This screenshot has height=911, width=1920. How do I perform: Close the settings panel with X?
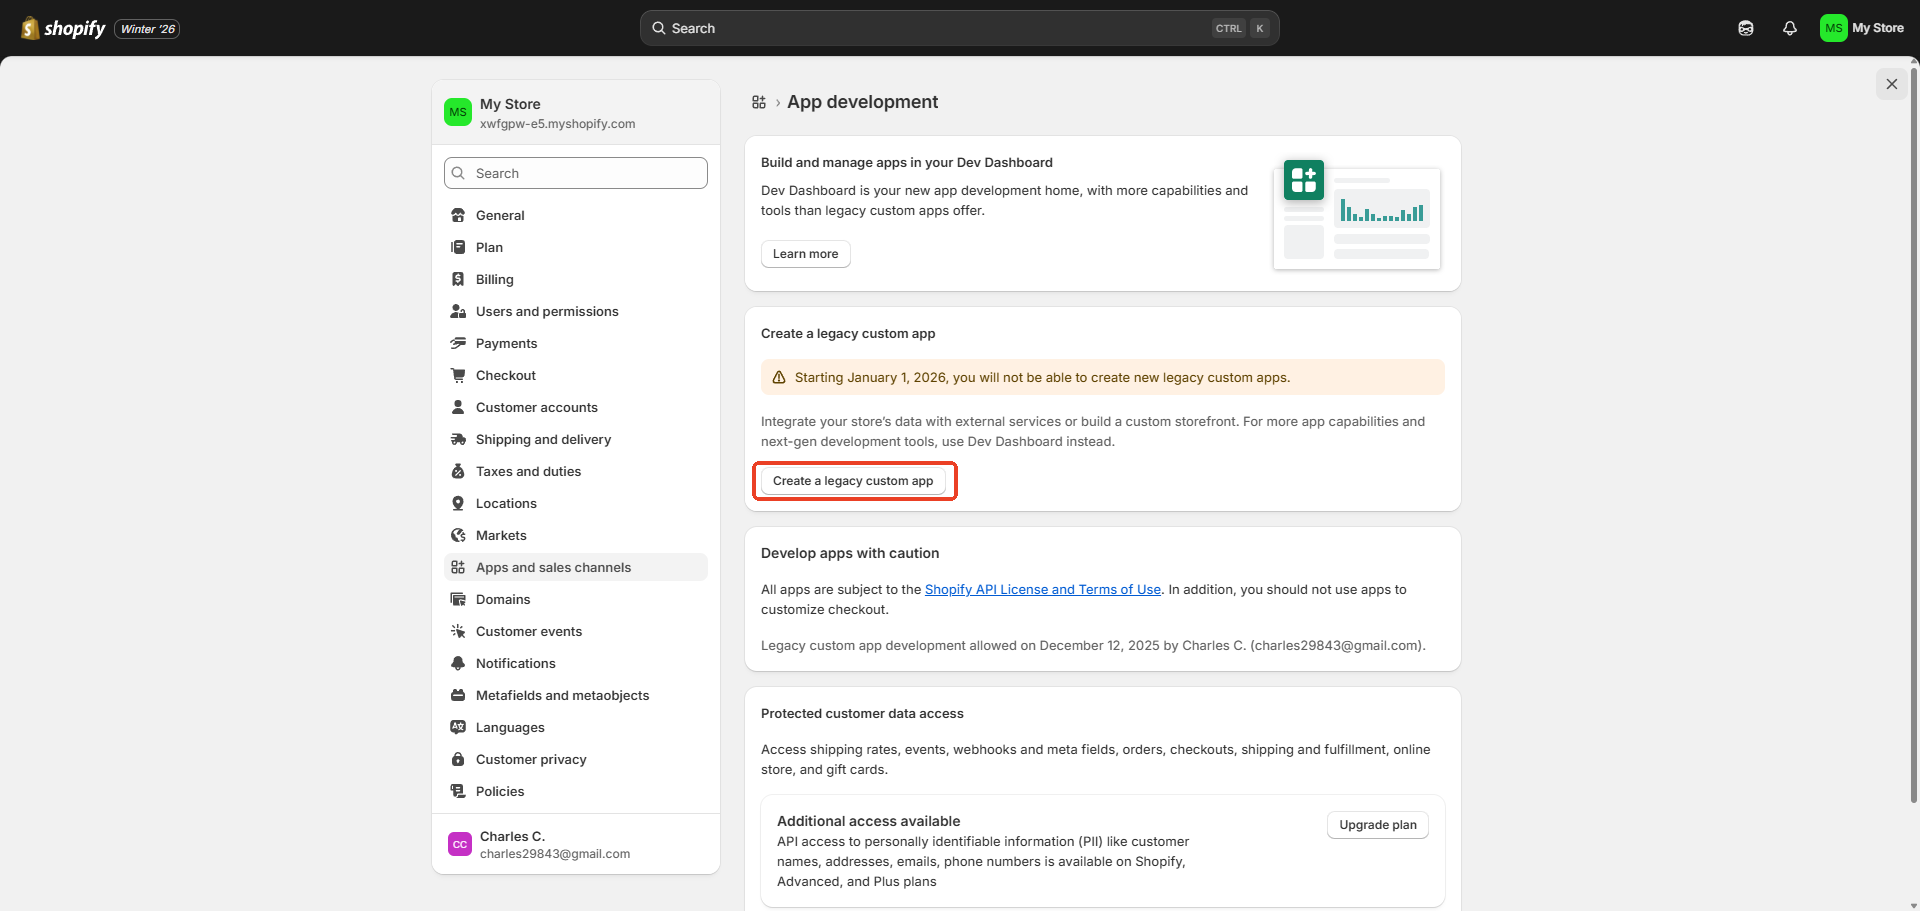[x=1891, y=84]
